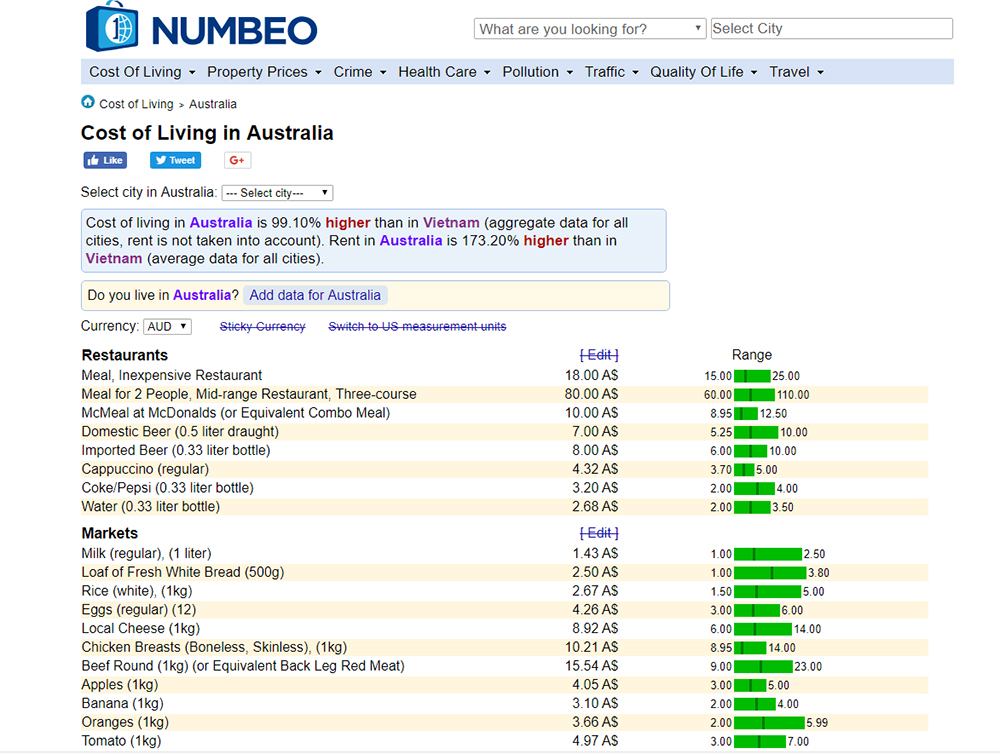The image size is (1000, 754).
Task: Open the AUD currency dropdown
Action: click(x=167, y=327)
